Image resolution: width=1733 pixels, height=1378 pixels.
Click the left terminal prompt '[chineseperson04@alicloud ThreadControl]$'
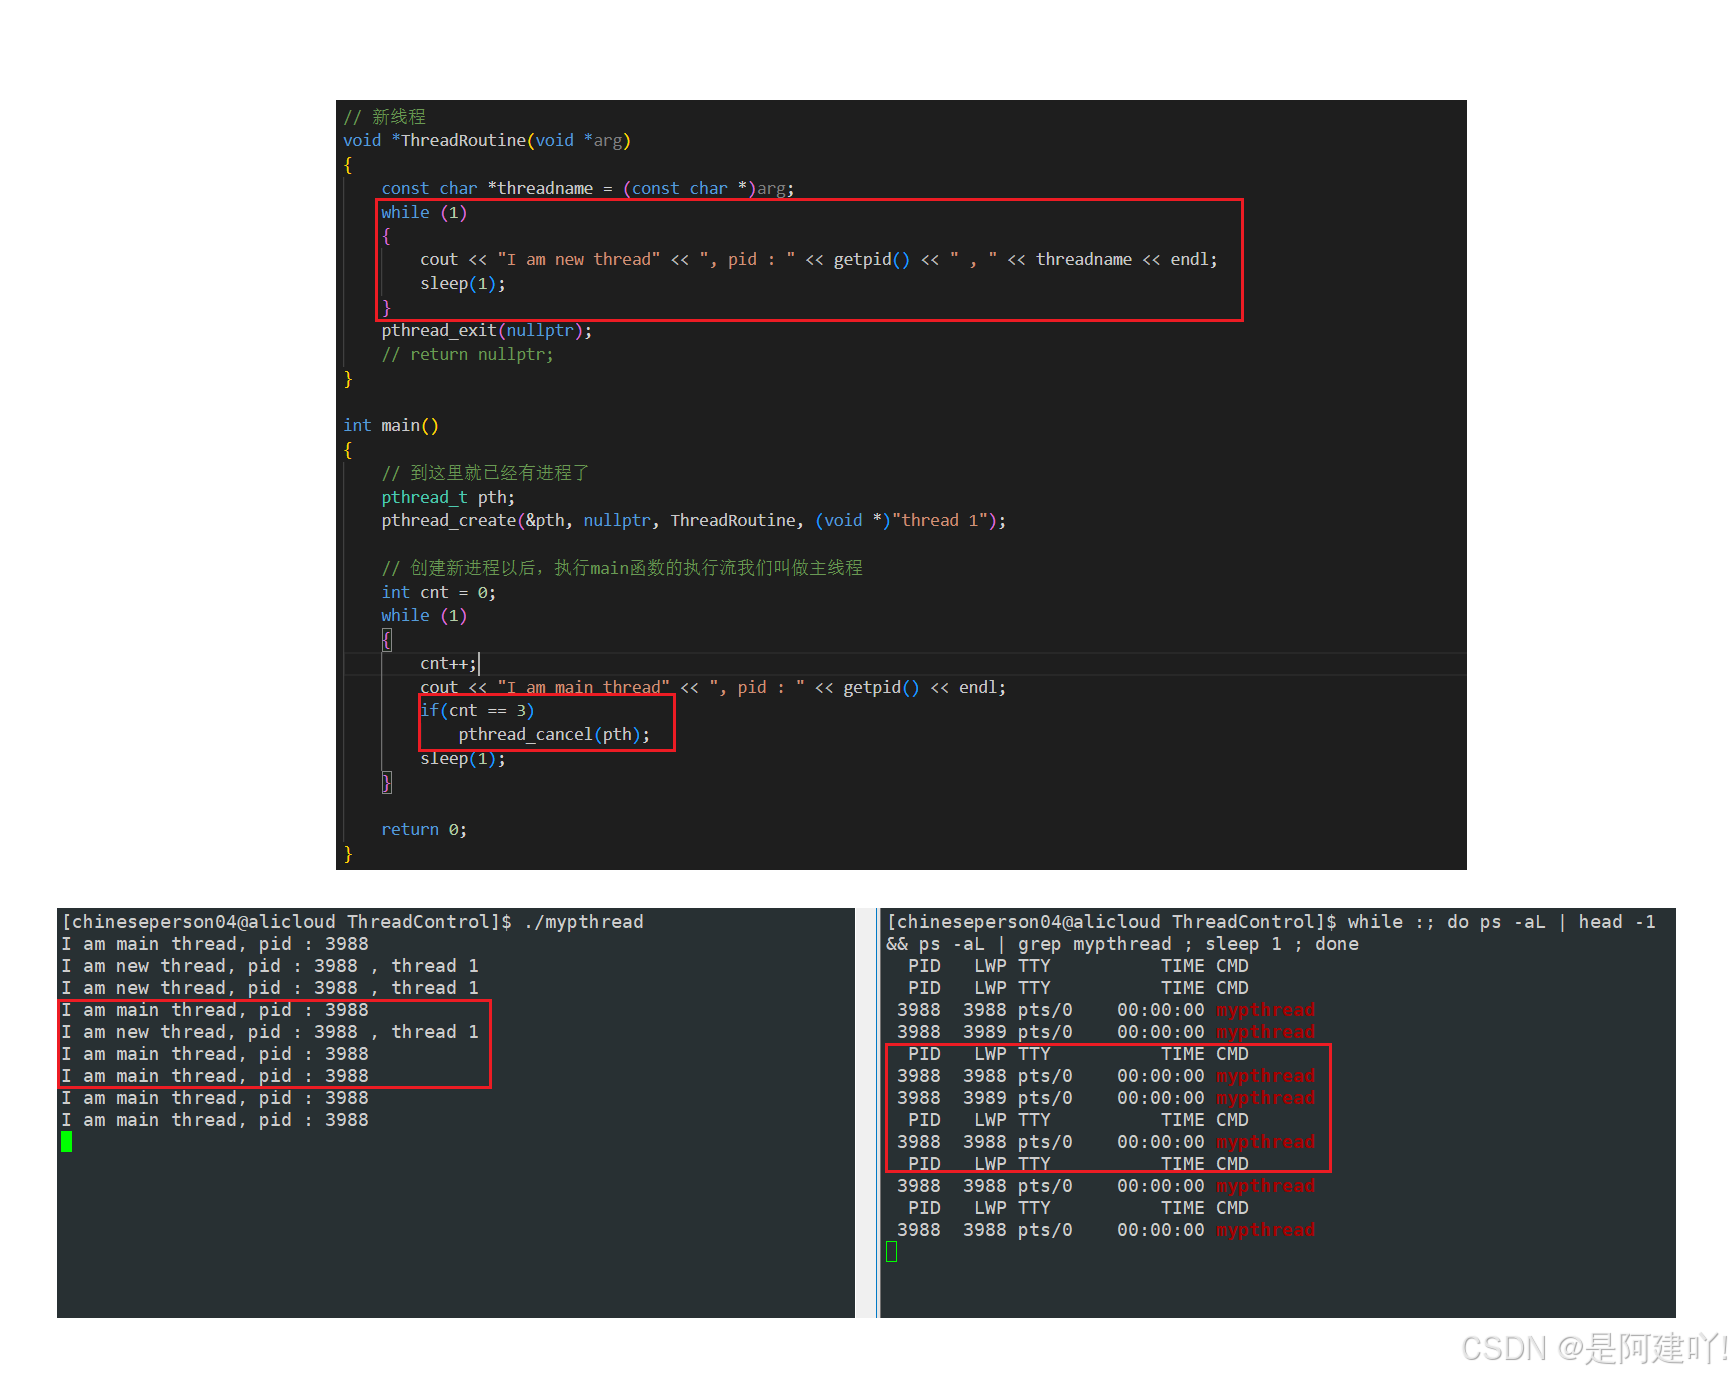tap(287, 922)
